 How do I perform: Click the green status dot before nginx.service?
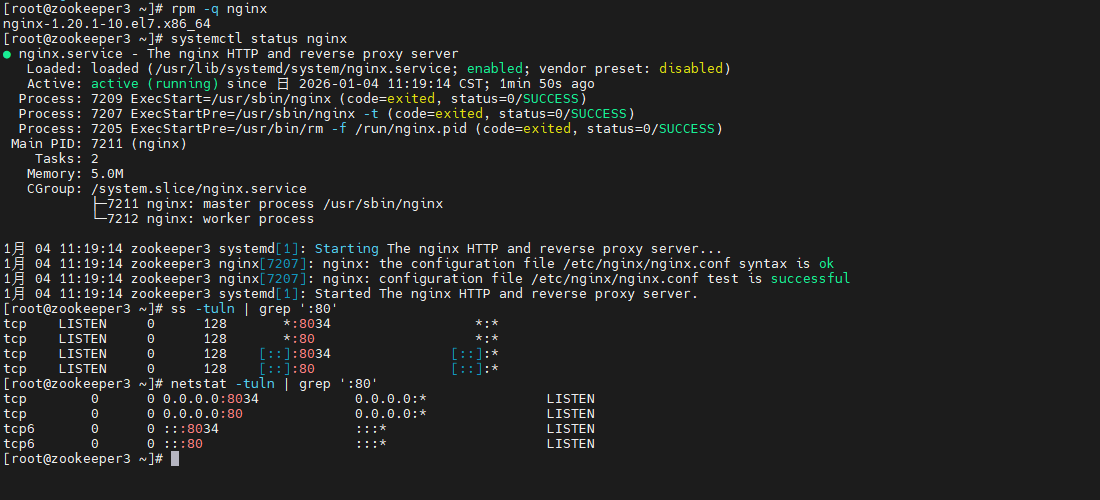pos(7,54)
